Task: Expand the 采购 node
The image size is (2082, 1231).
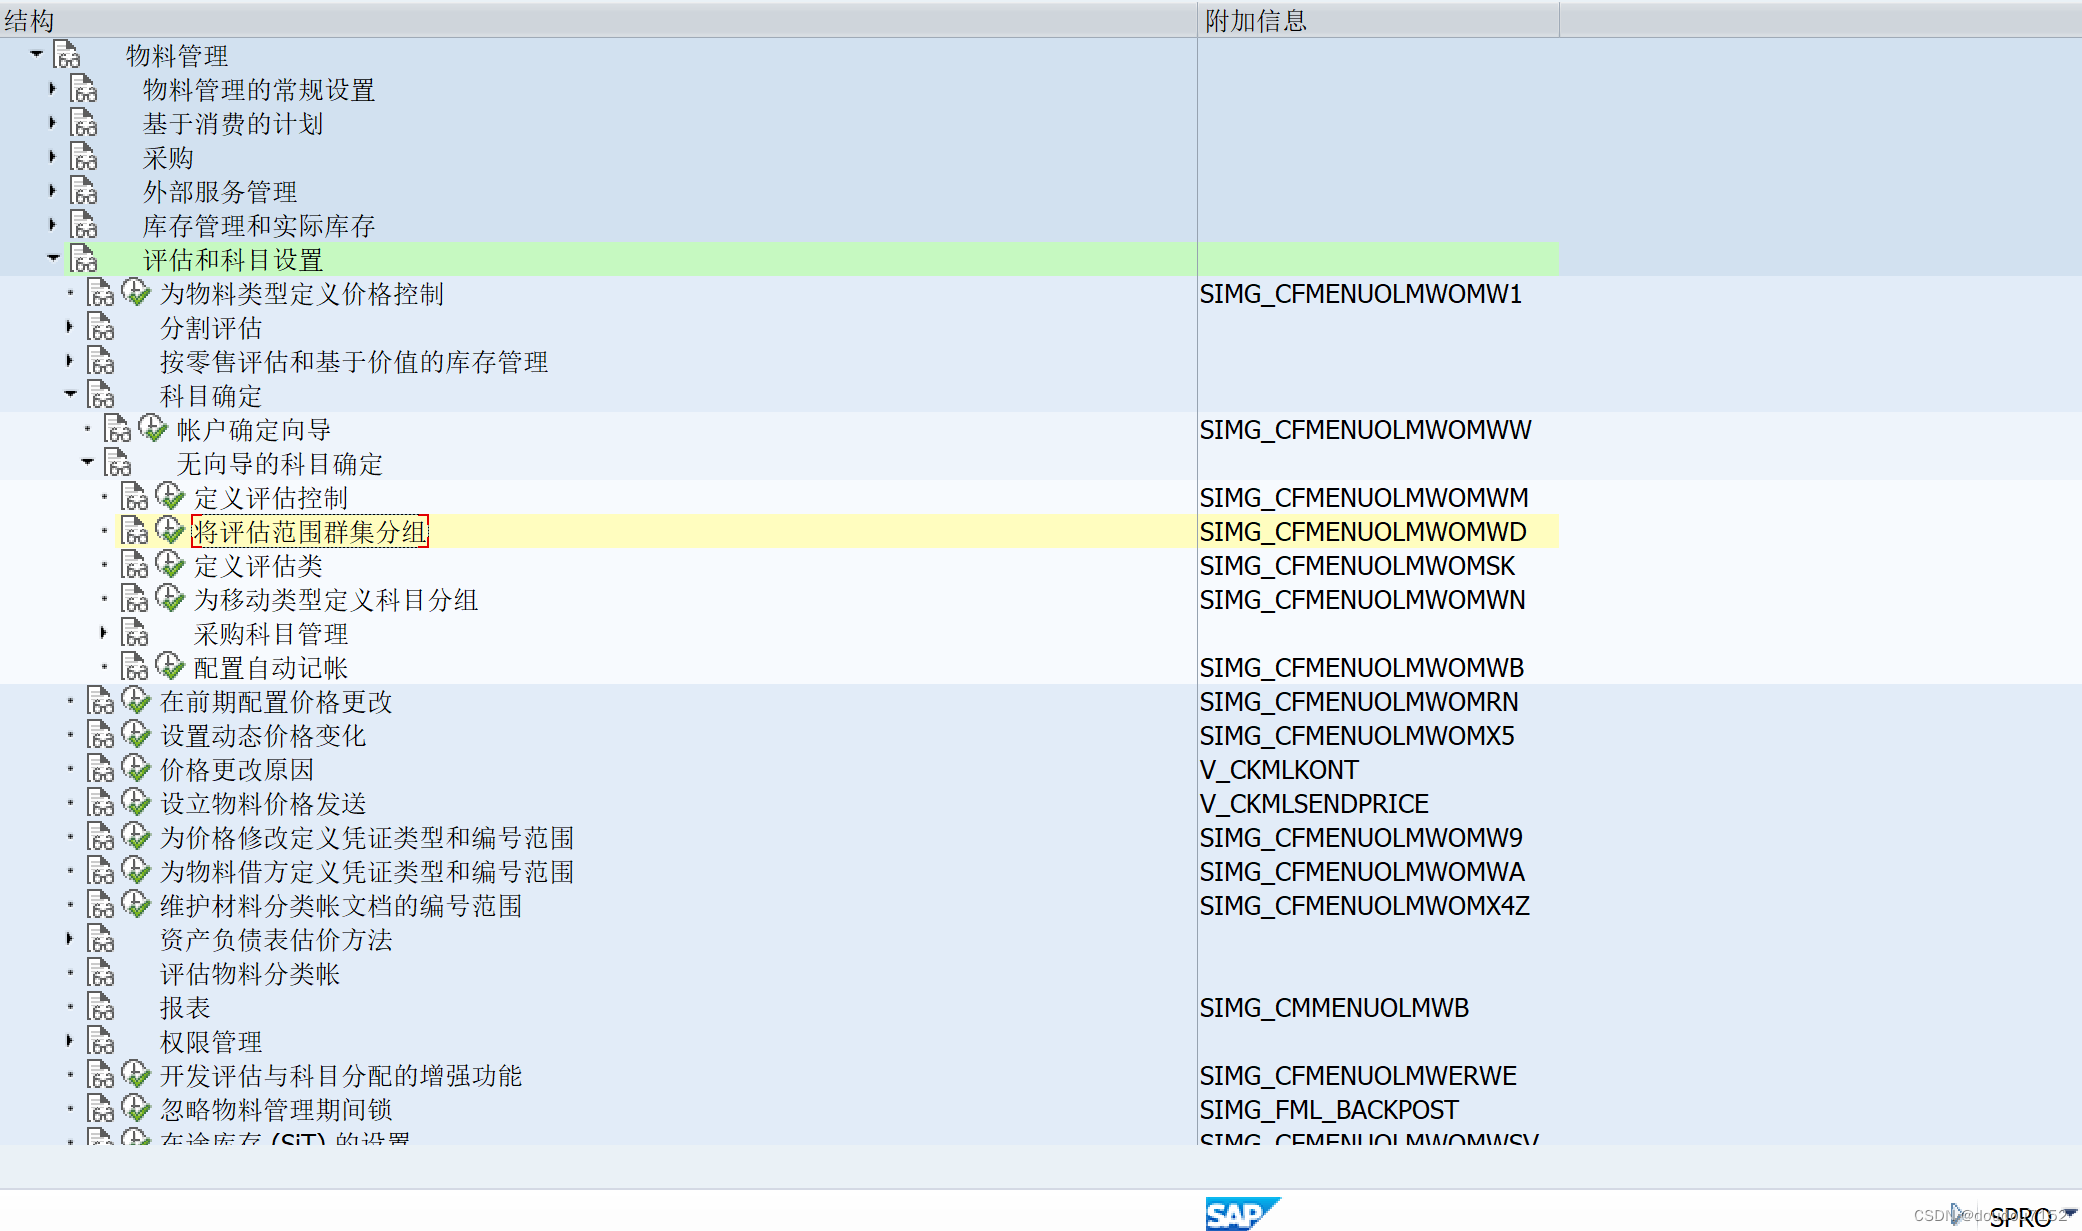Action: (52, 157)
